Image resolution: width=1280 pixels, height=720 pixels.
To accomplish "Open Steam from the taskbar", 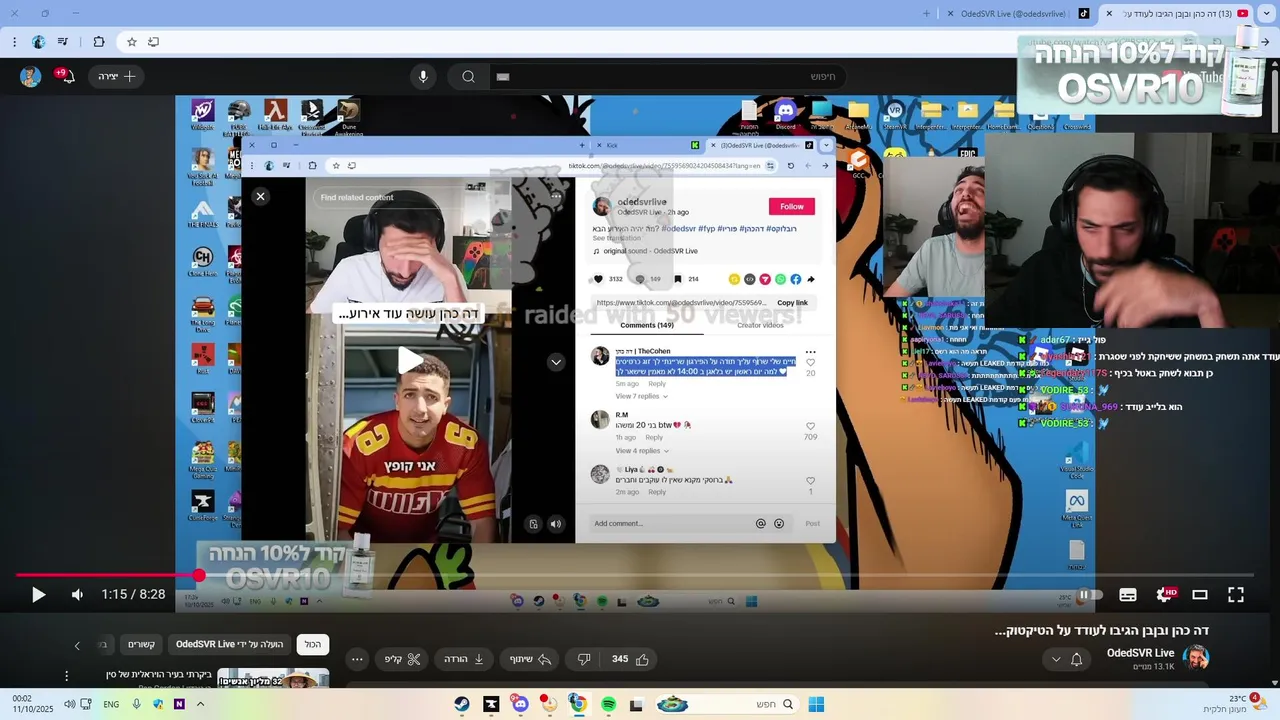I will [461, 704].
